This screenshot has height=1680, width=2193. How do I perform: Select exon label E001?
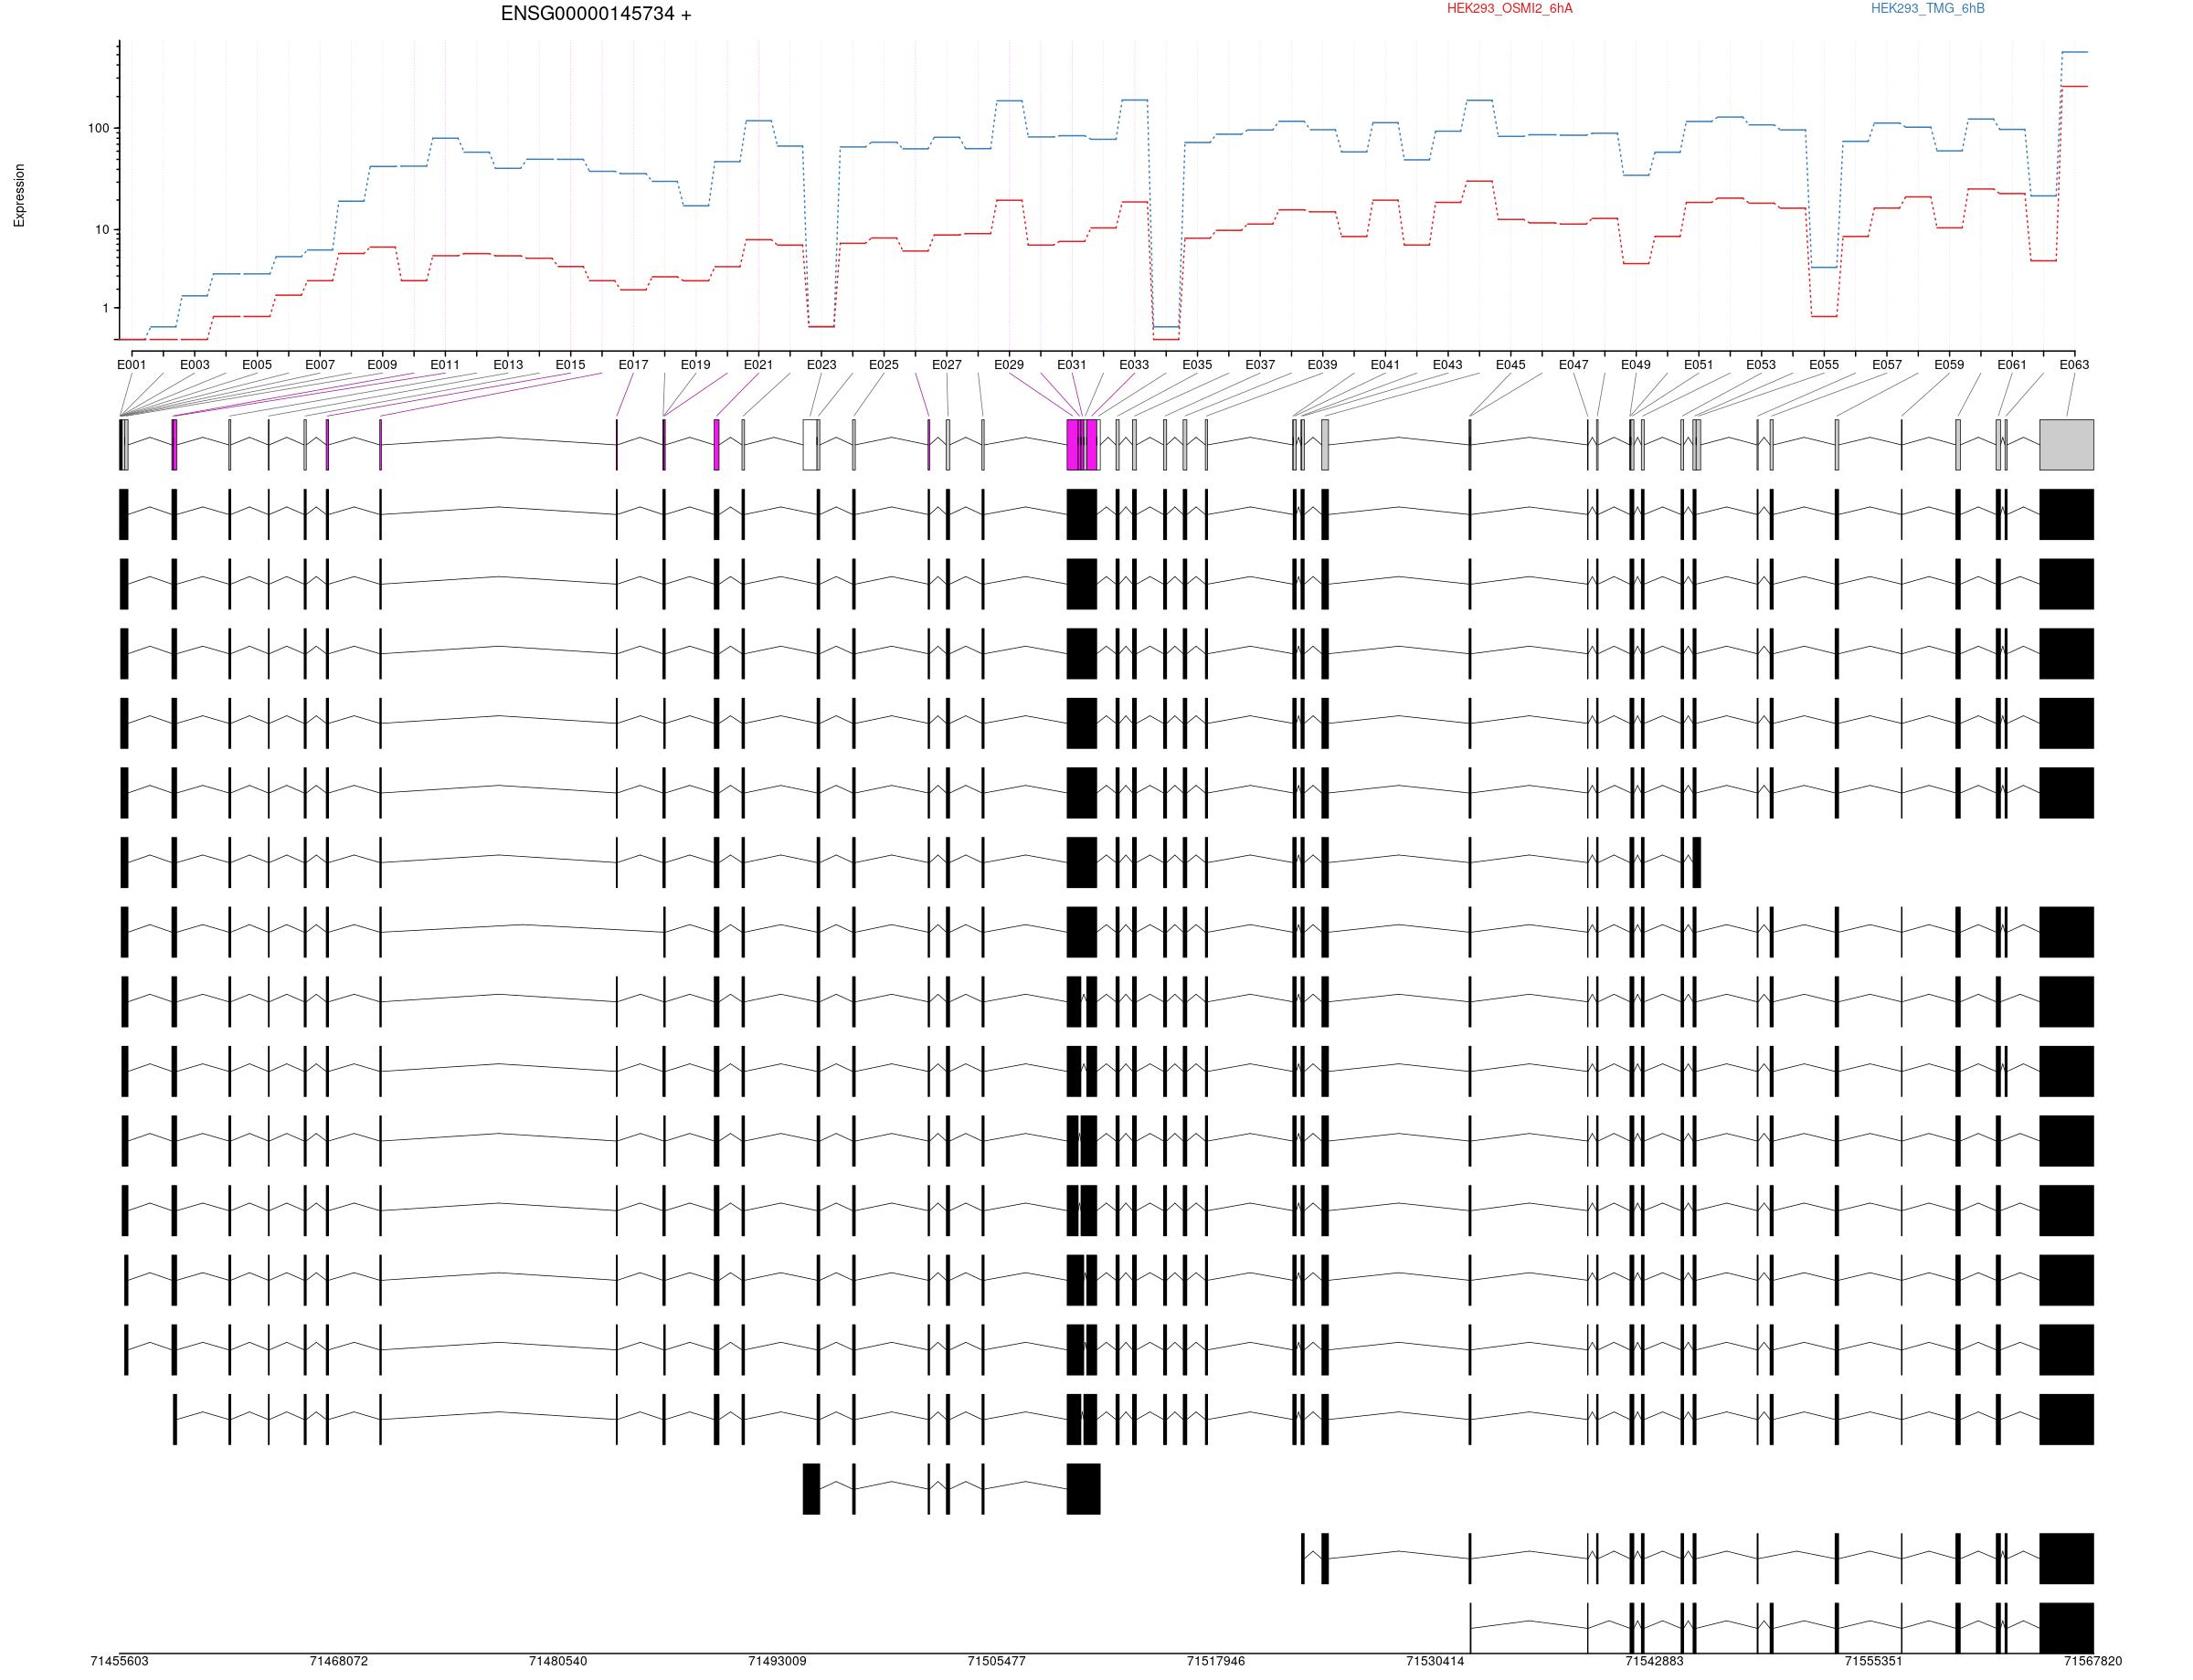(132, 365)
